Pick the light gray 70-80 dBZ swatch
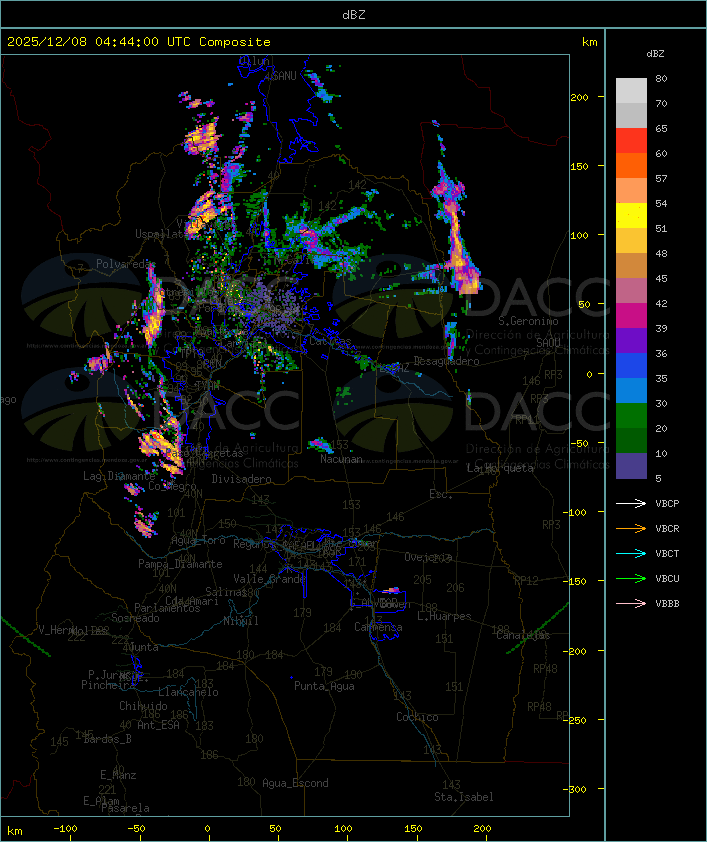This screenshot has width=707, height=842. click(631, 90)
